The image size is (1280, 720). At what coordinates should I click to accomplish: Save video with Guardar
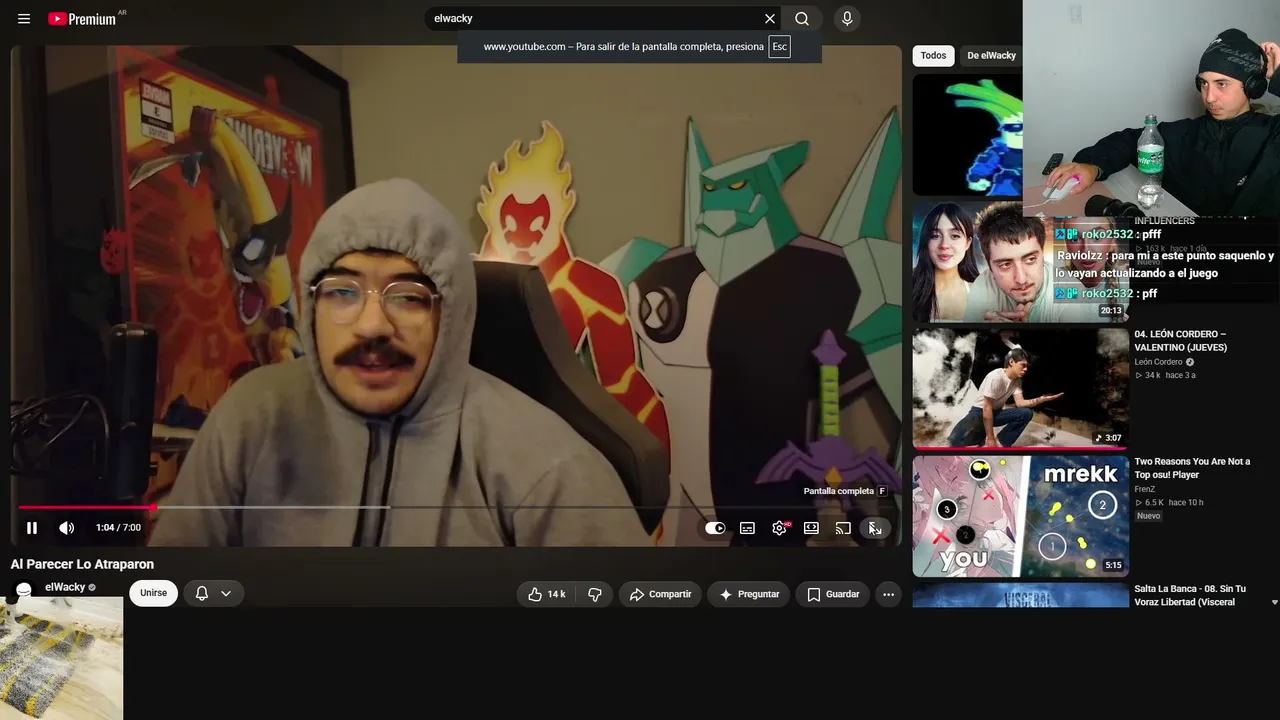pos(833,594)
